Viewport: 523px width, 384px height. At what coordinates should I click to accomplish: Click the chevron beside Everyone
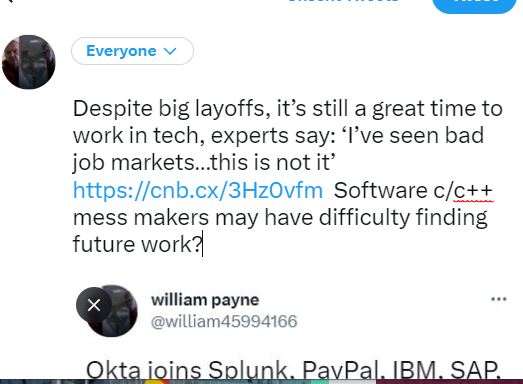(170, 51)
